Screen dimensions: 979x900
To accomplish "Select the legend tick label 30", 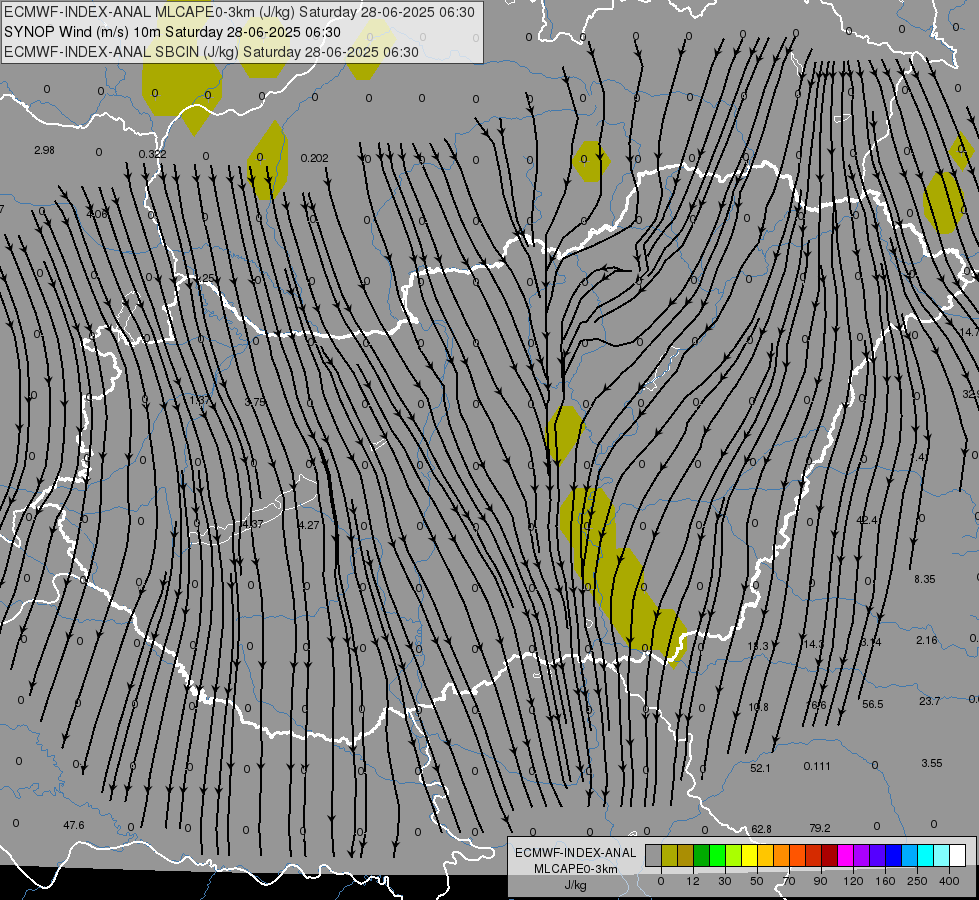I will click(x=725, y=881).
